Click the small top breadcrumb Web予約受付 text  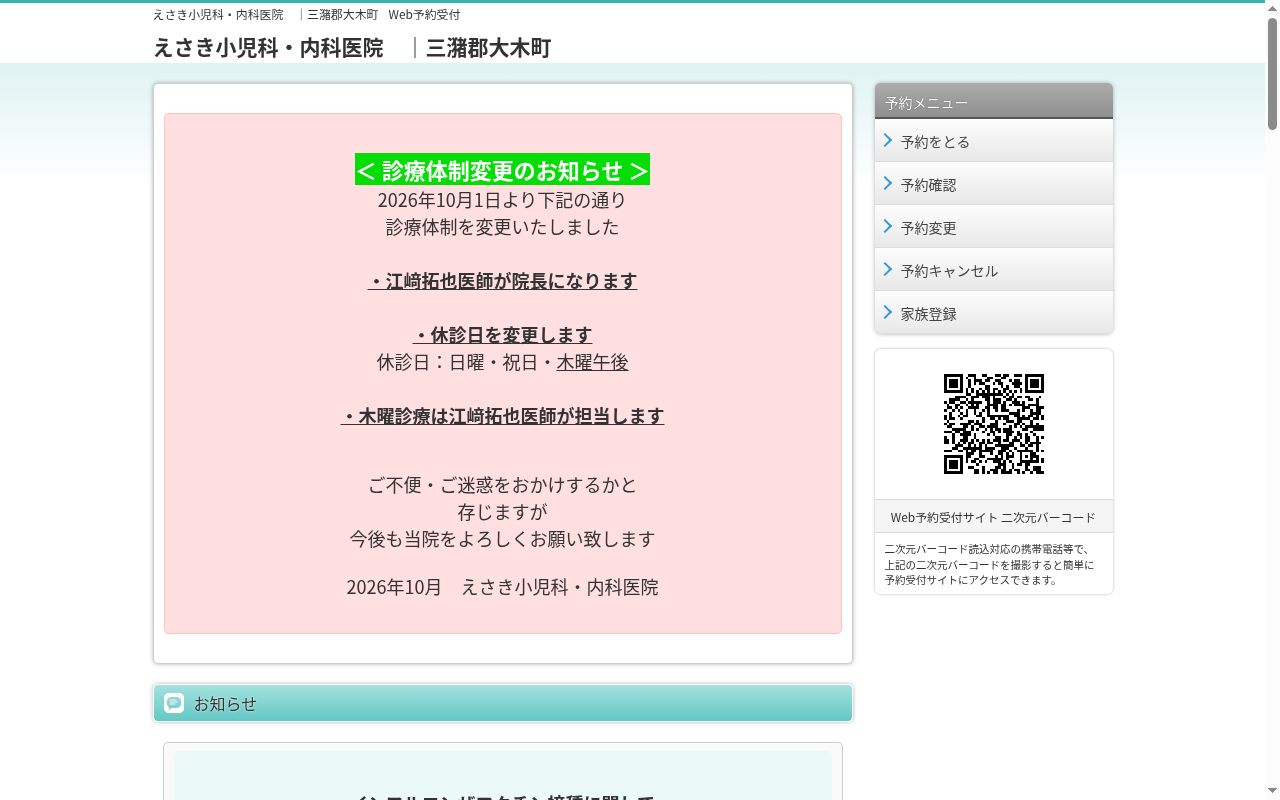[x=424, y=15]
